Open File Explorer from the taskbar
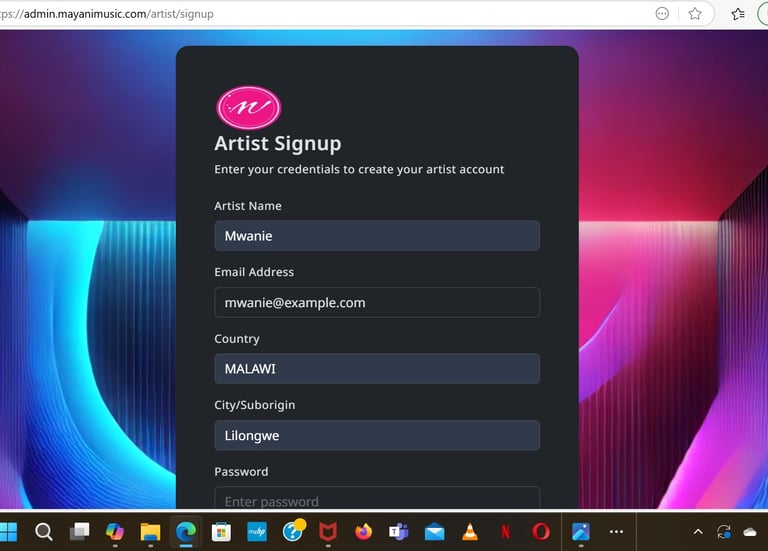768x551 pixels. pyautogui.click(x=150, y=531)
